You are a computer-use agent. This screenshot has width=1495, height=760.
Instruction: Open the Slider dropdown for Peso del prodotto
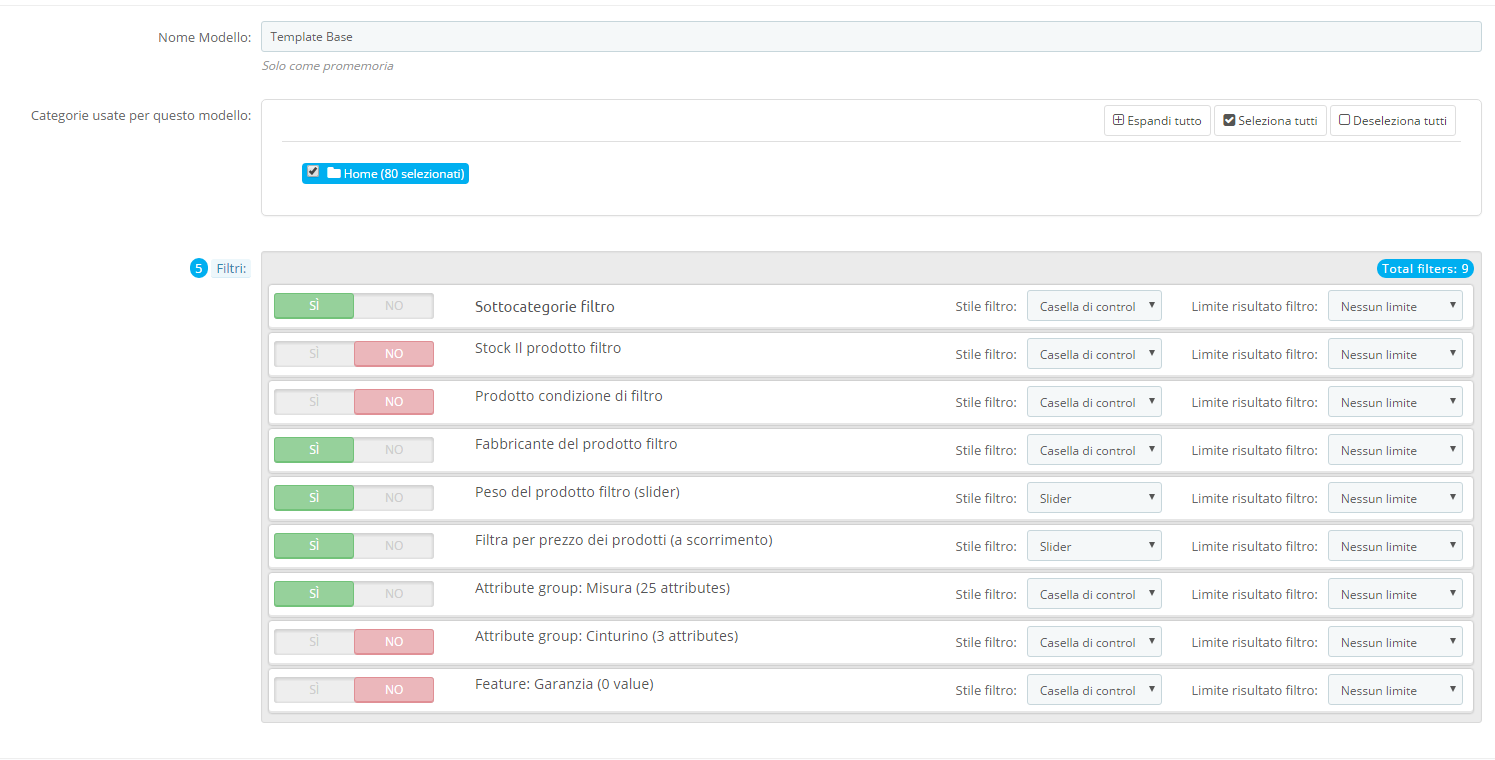point(1094,497)
